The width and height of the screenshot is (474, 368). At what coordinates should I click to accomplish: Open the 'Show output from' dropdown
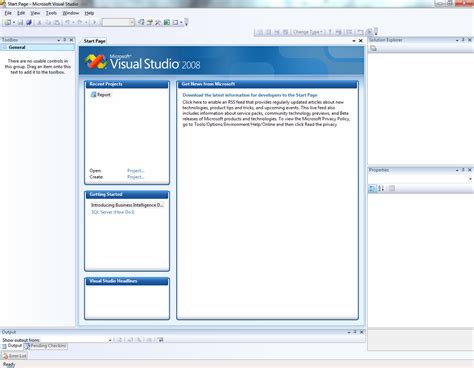pos(110,340)
